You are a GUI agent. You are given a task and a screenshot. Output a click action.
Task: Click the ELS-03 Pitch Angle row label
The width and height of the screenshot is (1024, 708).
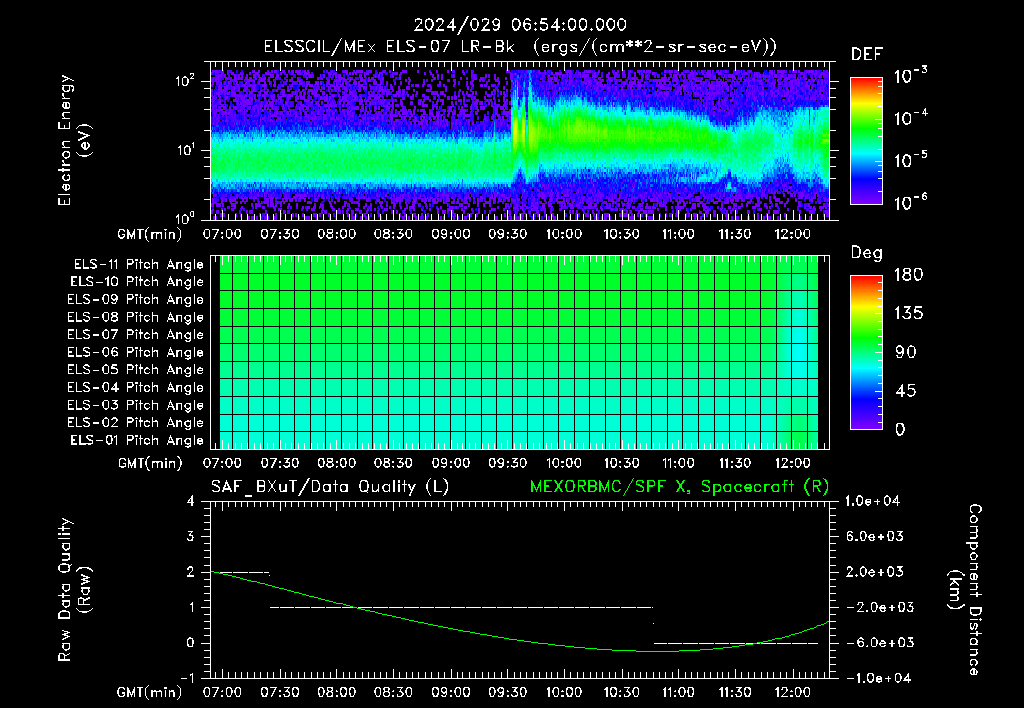(x=136, y=405)
